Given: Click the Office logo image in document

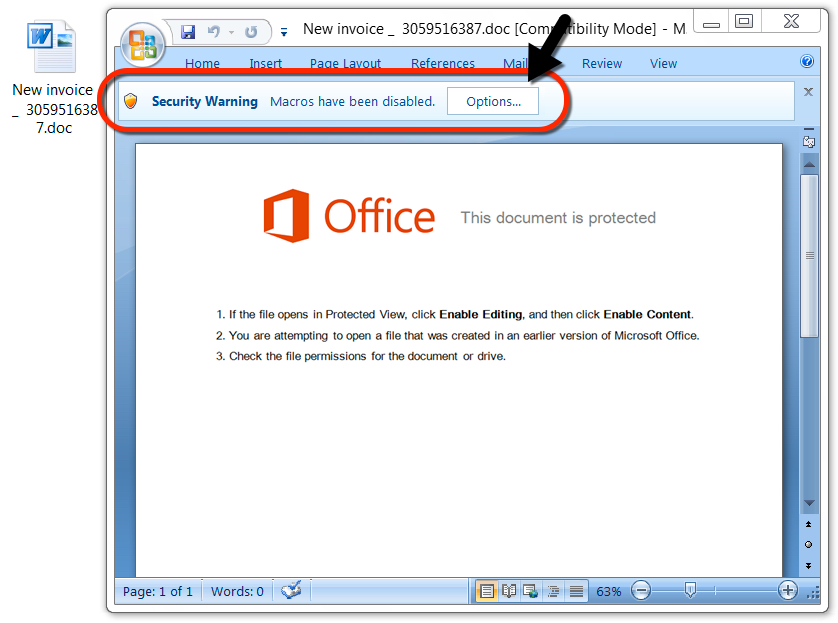Looking at the screenshot, I should pos(349,215).
